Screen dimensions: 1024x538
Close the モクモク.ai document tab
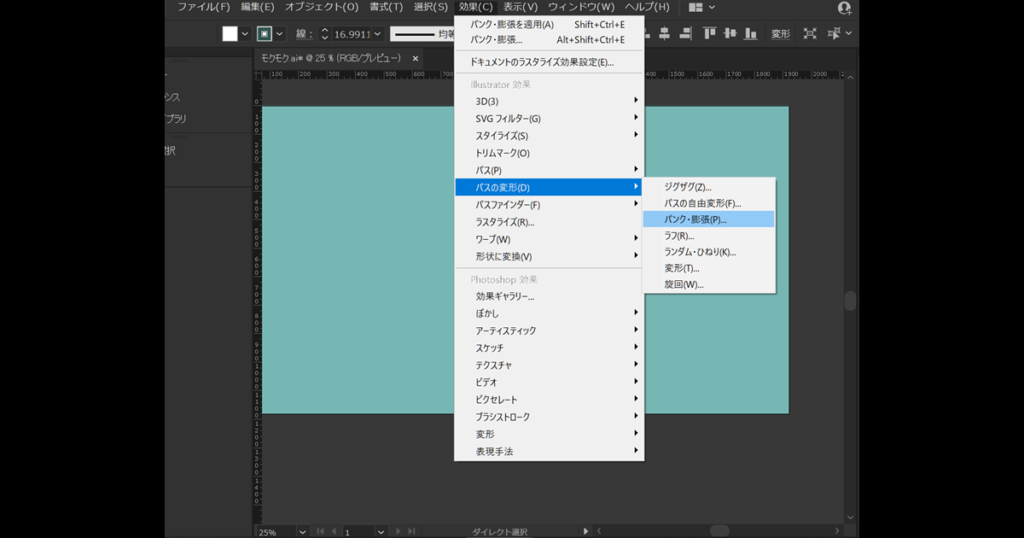(415, 58)
